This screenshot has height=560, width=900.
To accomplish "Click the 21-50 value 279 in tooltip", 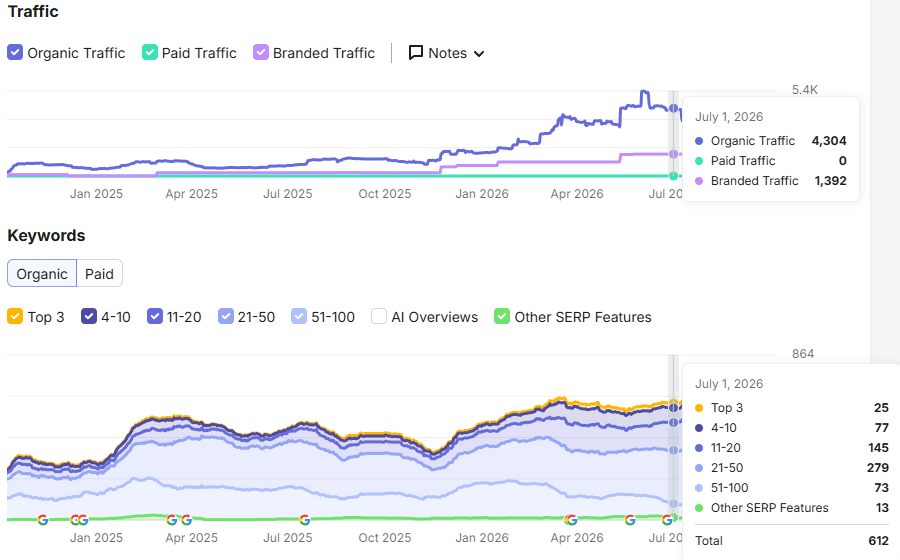I will (878, 468).
